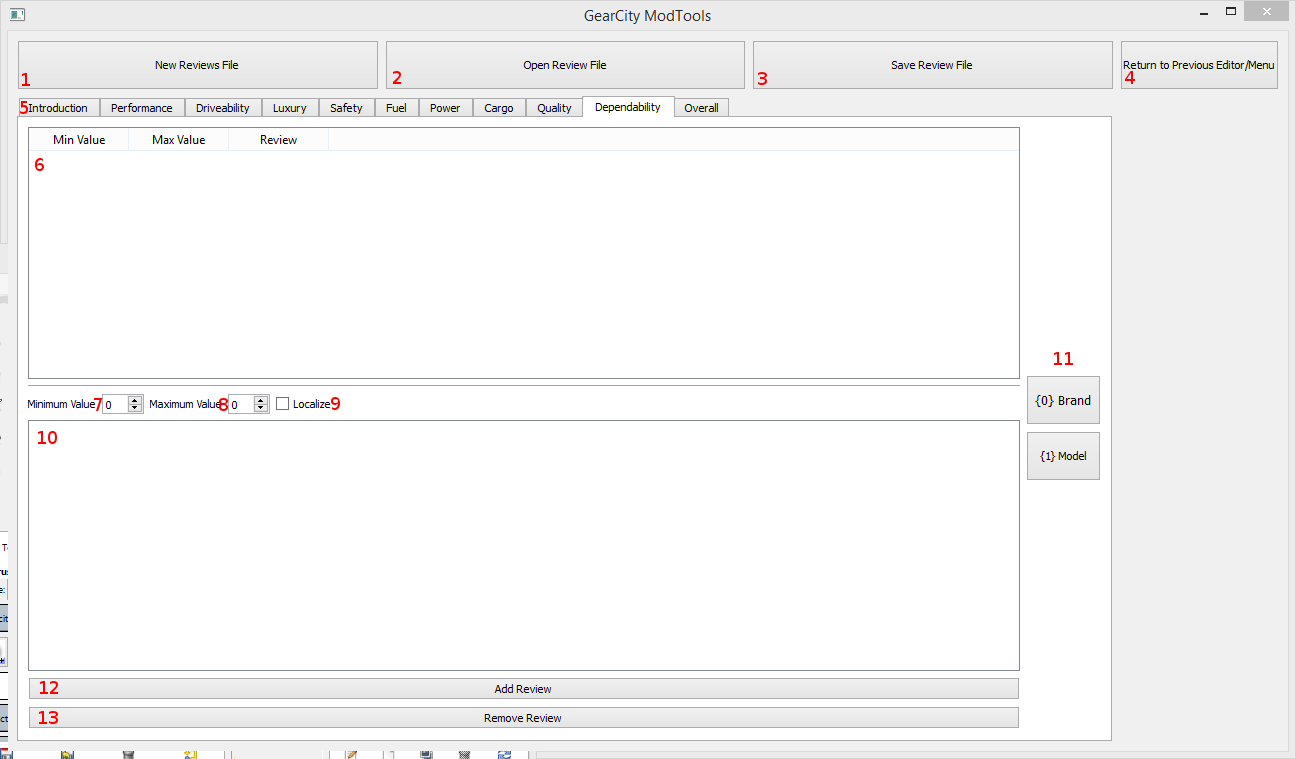Enable the Localize checkbox
The image size is (1296, 759).
(x=283, y=404)
